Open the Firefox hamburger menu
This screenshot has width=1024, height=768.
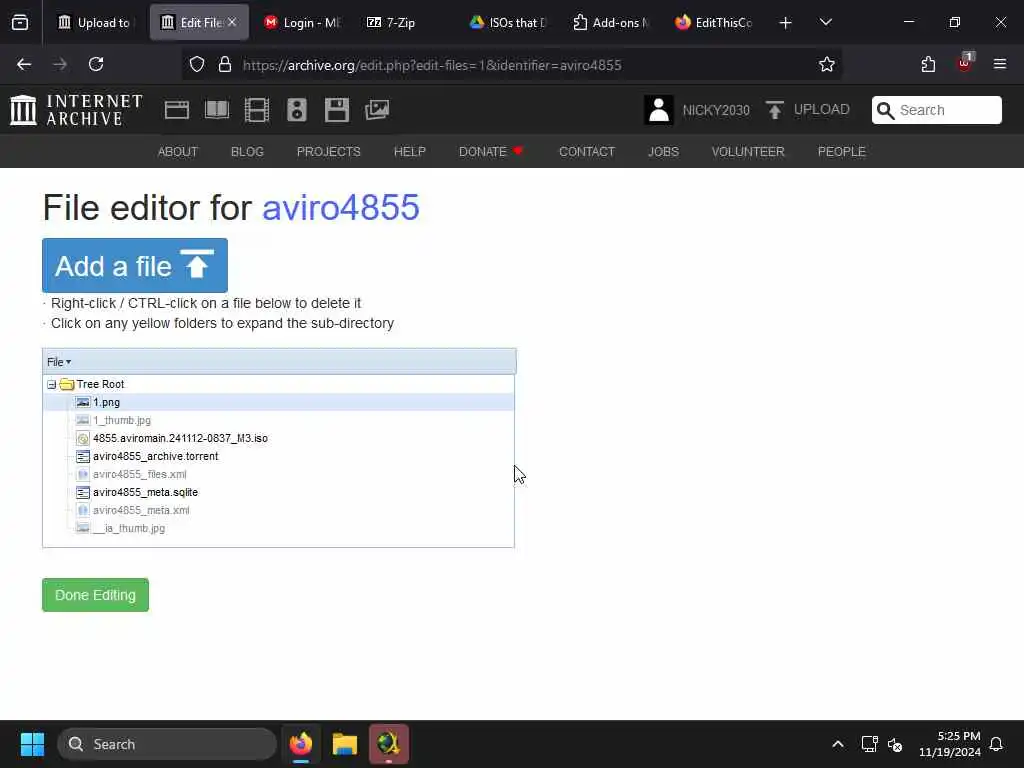pos(1000,64)
